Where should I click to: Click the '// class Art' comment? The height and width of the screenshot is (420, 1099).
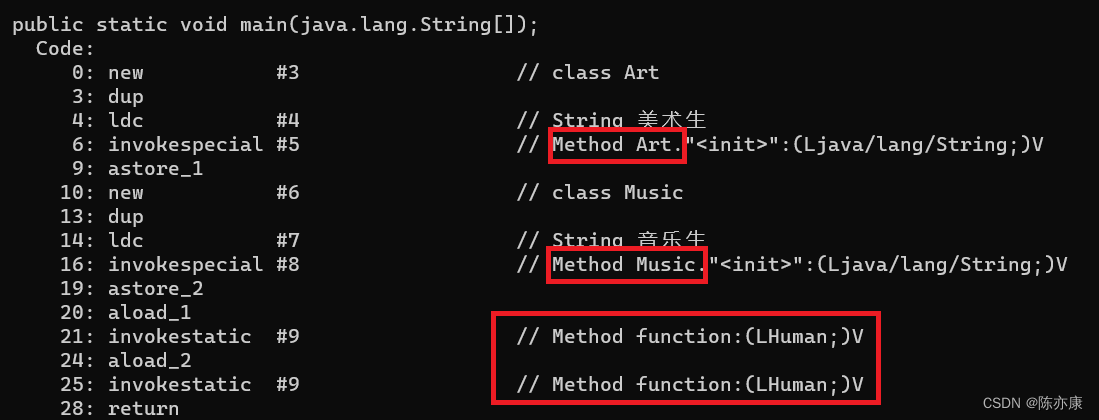pos(588,72)
